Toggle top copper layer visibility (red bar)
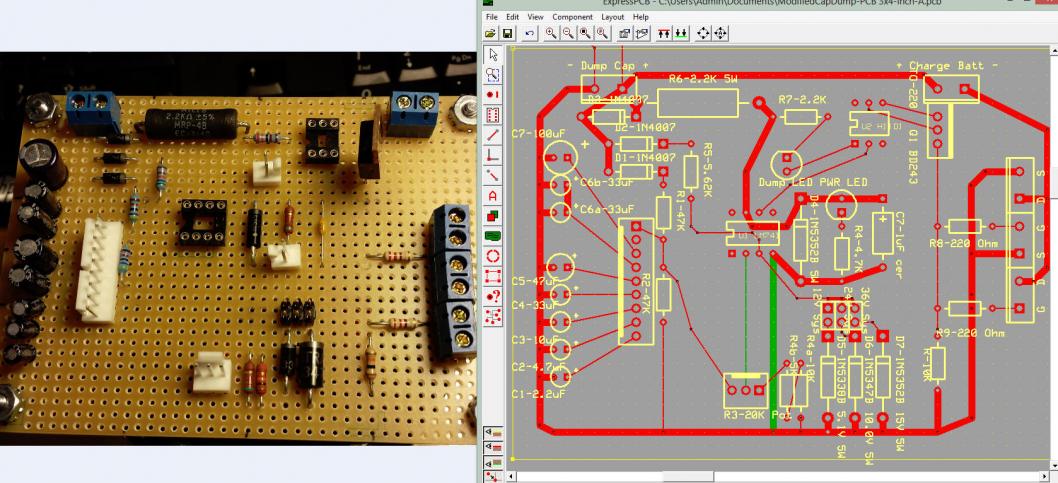The height and width of the screenshot is (483, 1058). 493,447
